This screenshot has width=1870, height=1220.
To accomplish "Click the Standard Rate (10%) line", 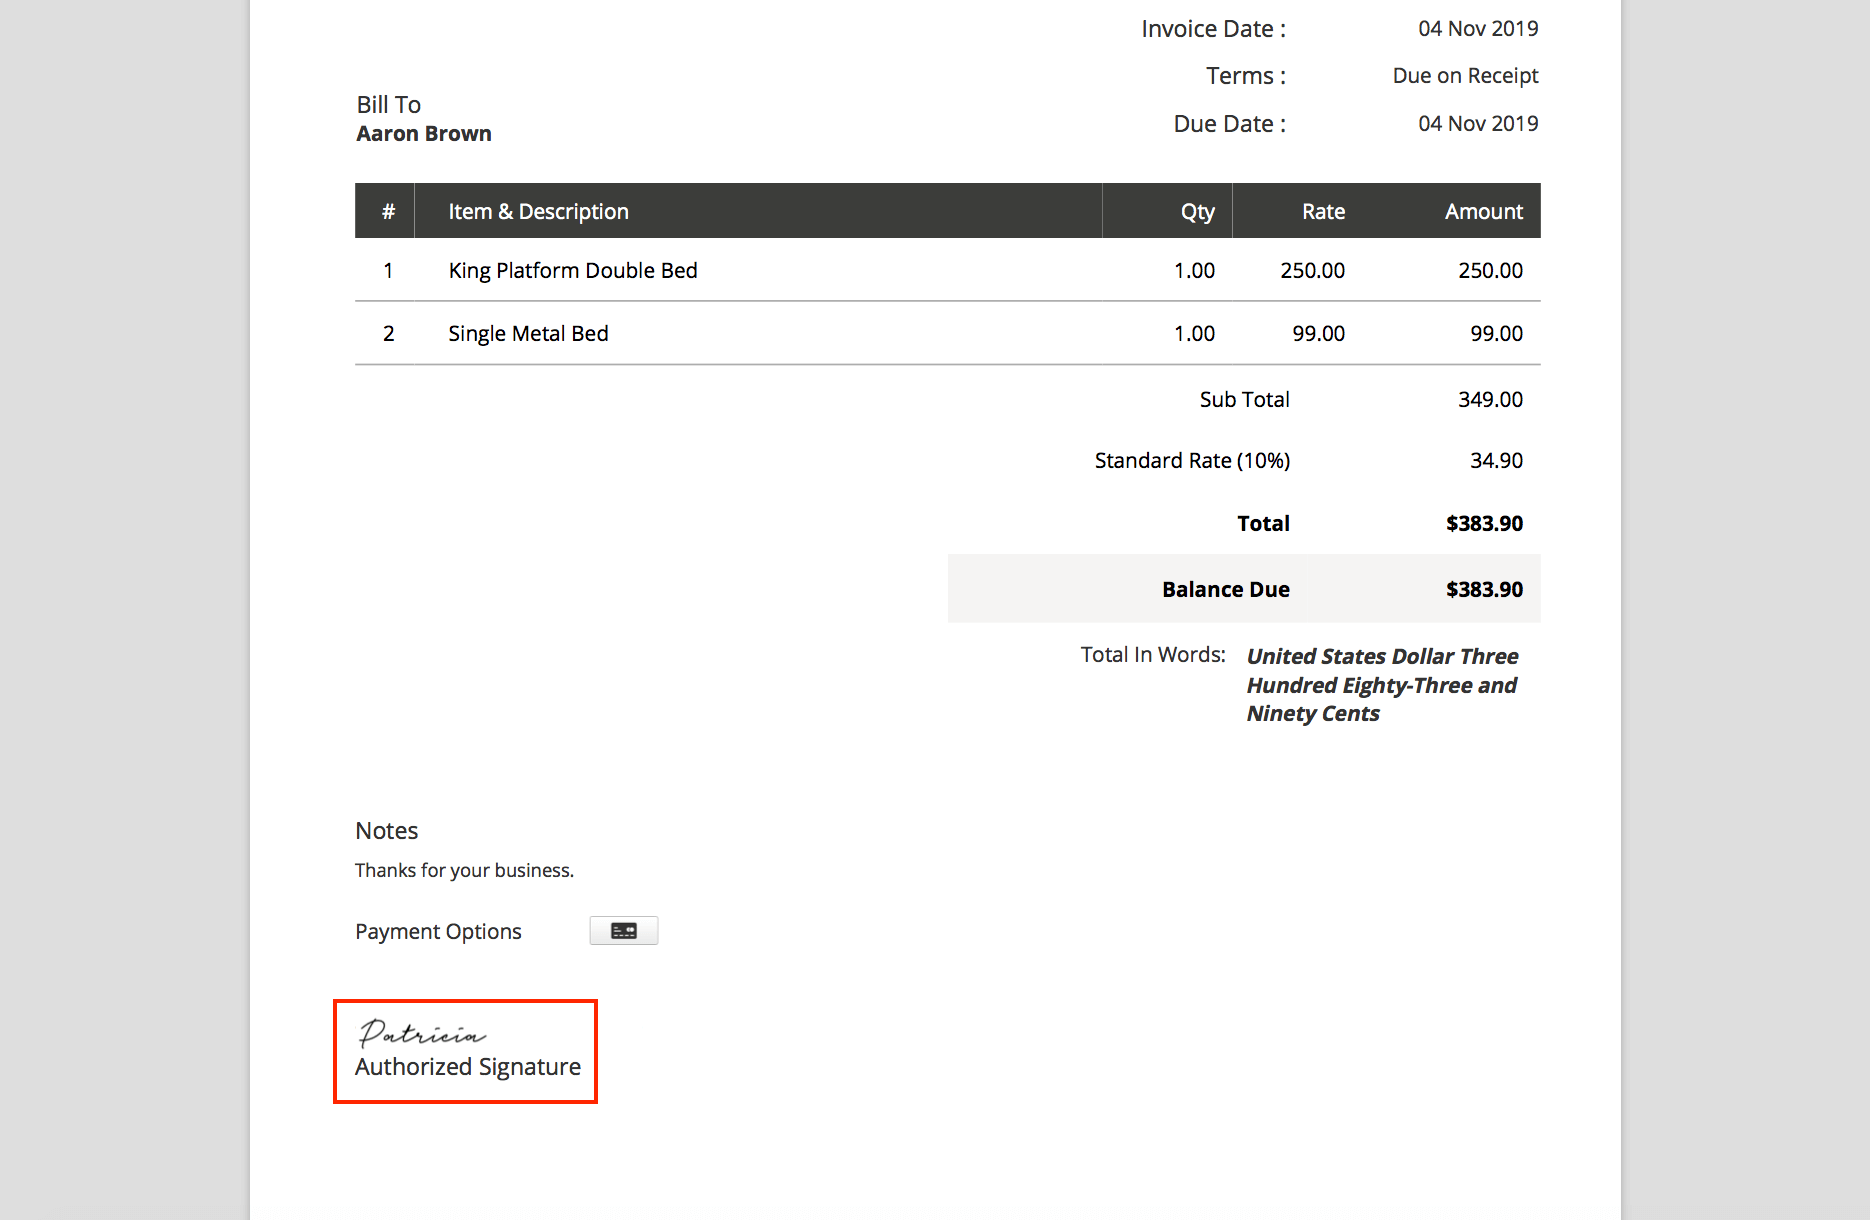I will [1191, 460].
